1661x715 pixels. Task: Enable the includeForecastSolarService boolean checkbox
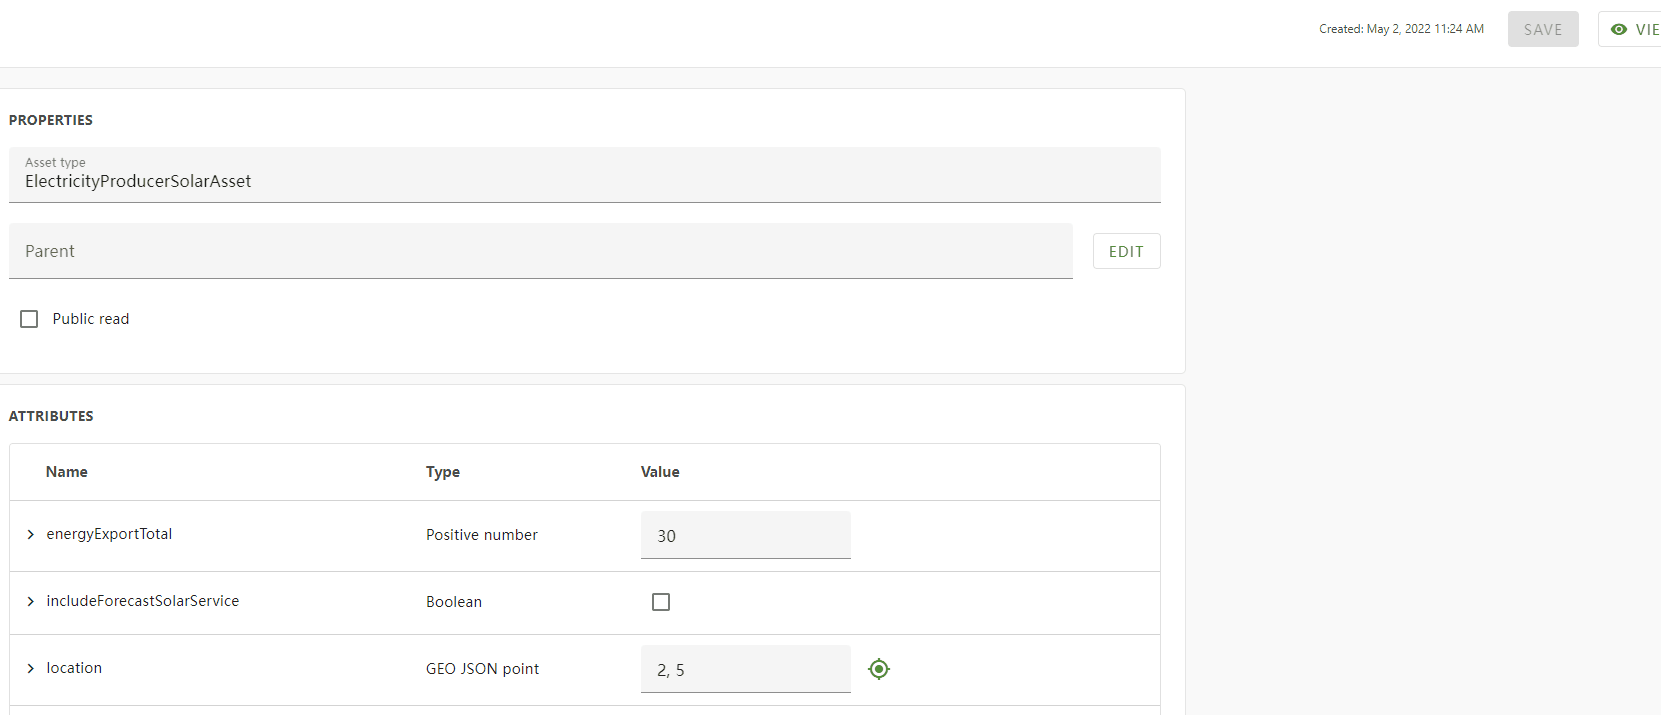[x=661, y=601]
